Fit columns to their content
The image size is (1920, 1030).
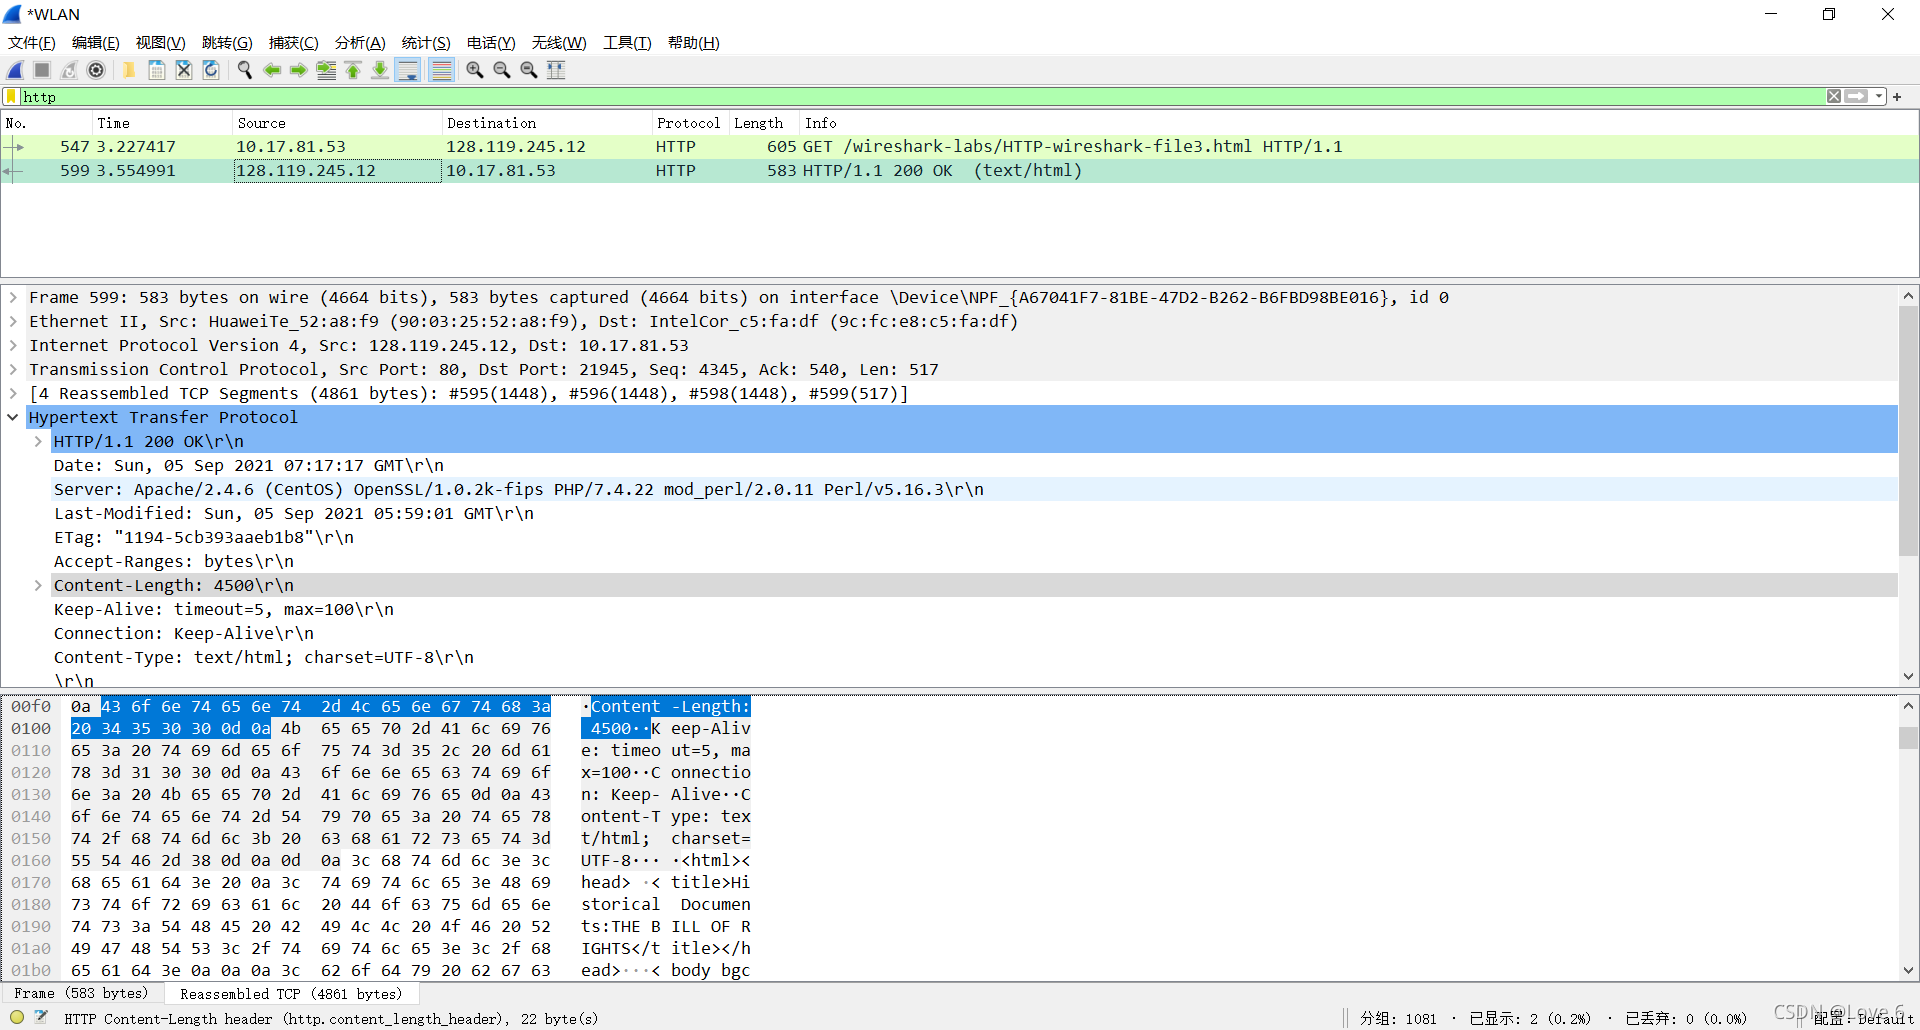(x=556, y=70)
